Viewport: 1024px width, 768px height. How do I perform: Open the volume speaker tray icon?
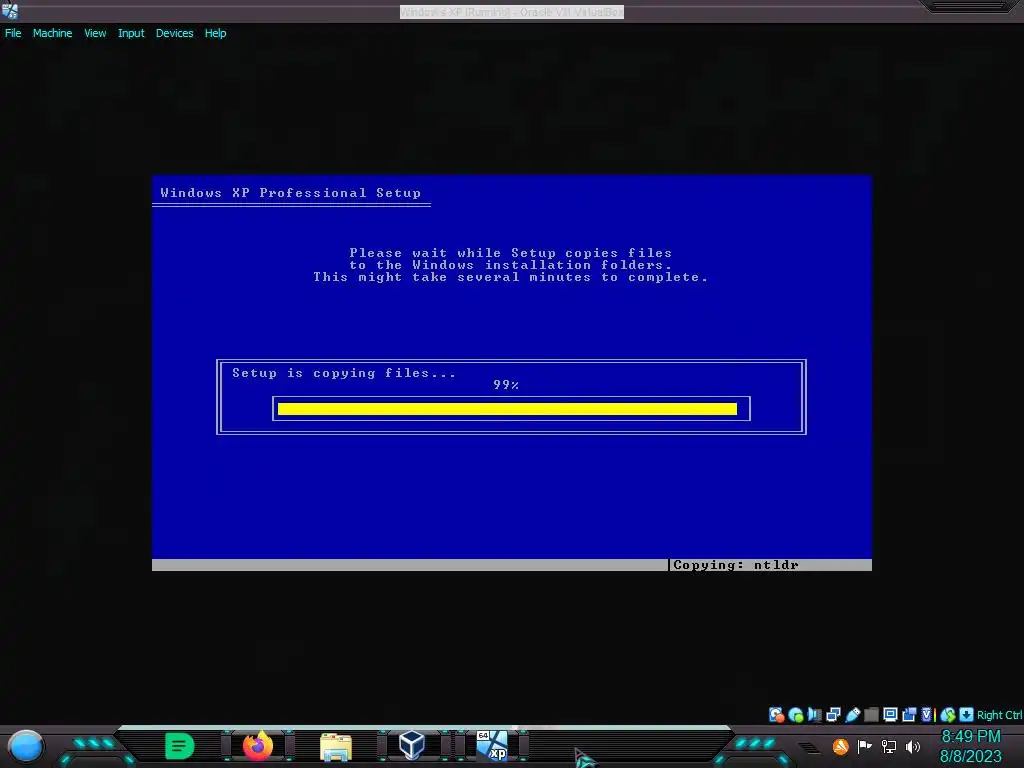[913, 746]
